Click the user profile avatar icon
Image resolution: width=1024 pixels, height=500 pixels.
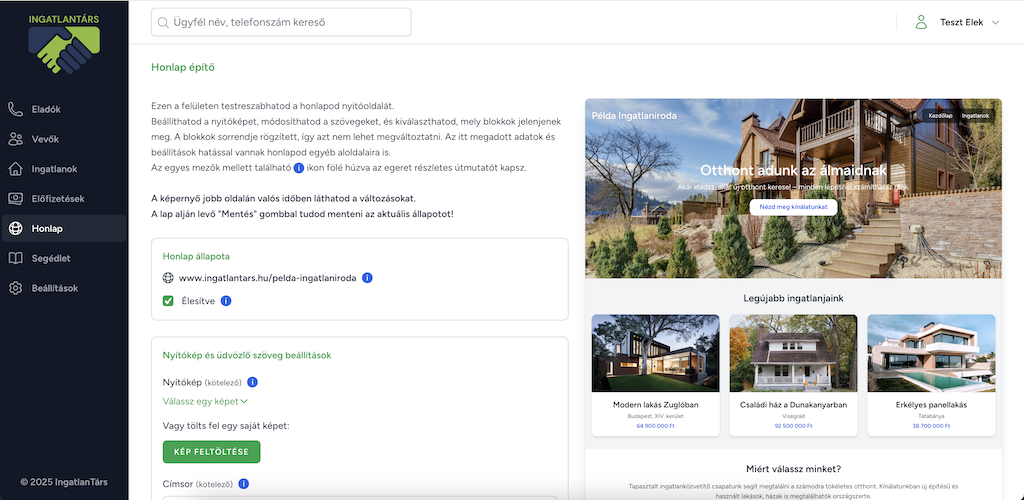pos(921,22)
